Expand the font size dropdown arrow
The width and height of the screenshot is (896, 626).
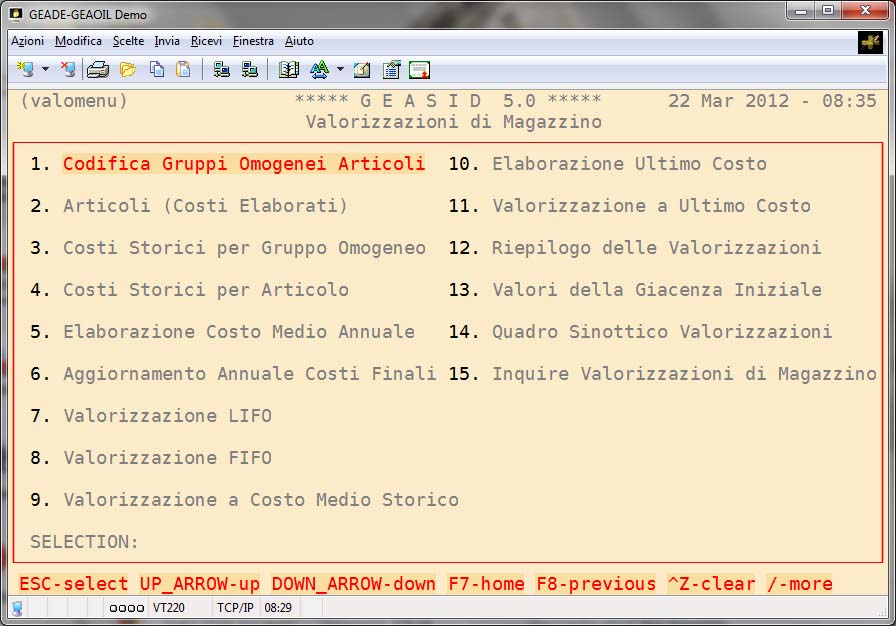coord(340,69)
